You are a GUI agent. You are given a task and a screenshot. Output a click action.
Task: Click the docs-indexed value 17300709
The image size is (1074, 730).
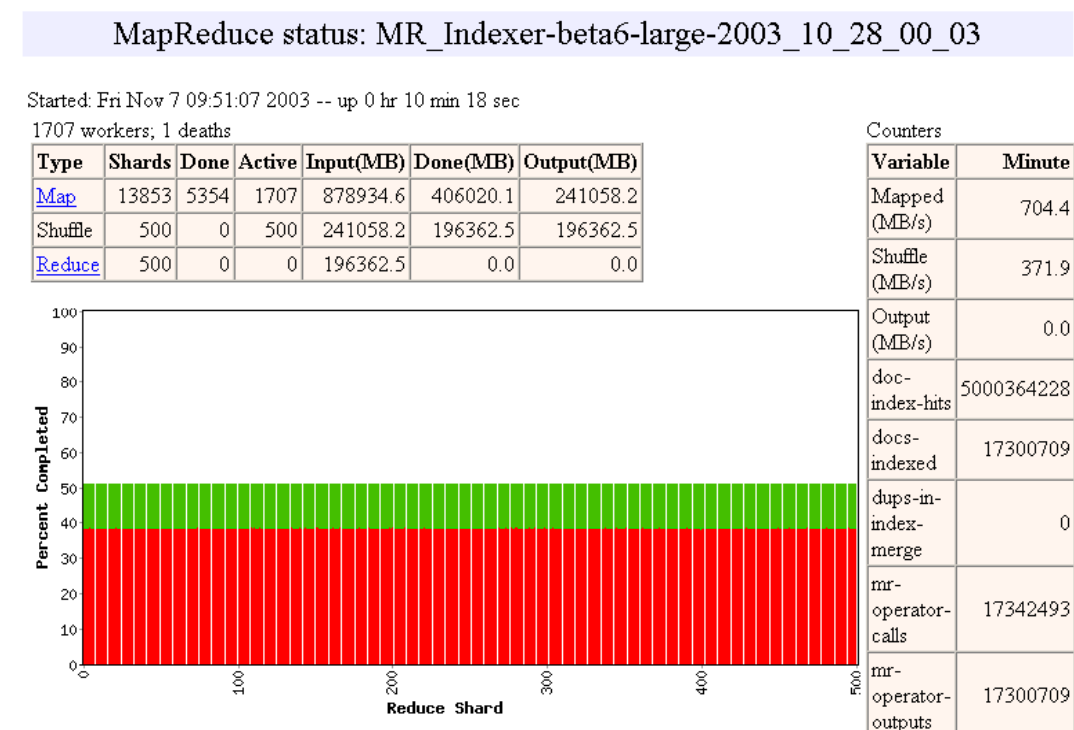[1026, 449]
